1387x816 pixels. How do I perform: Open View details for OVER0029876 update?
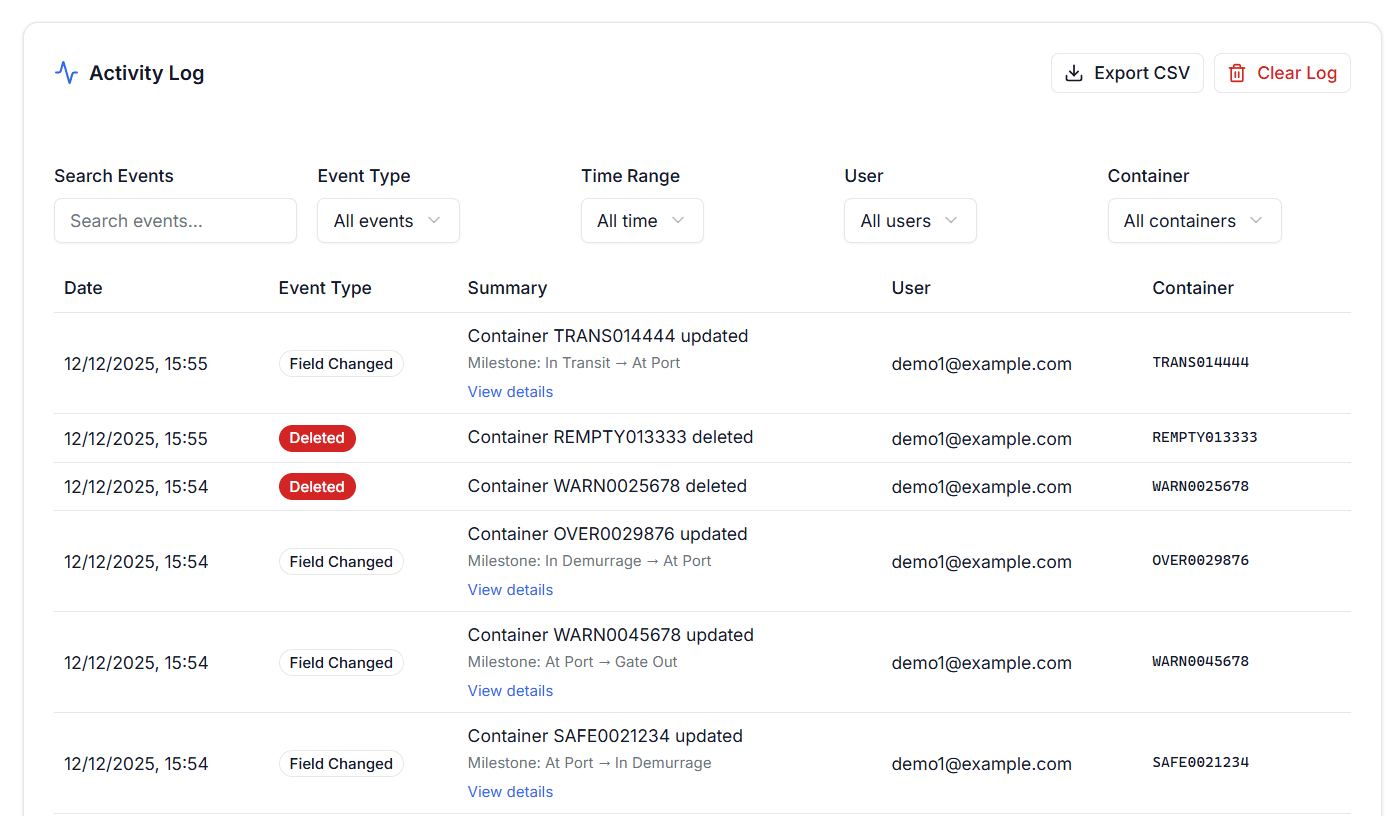pos(510,590)
